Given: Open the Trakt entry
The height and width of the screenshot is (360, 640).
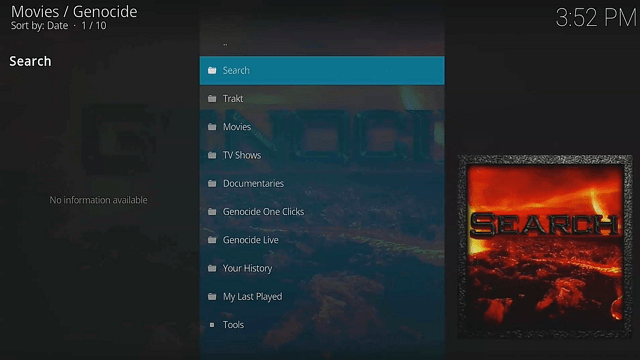Looking at the screenshot, I should coord(322,99).
